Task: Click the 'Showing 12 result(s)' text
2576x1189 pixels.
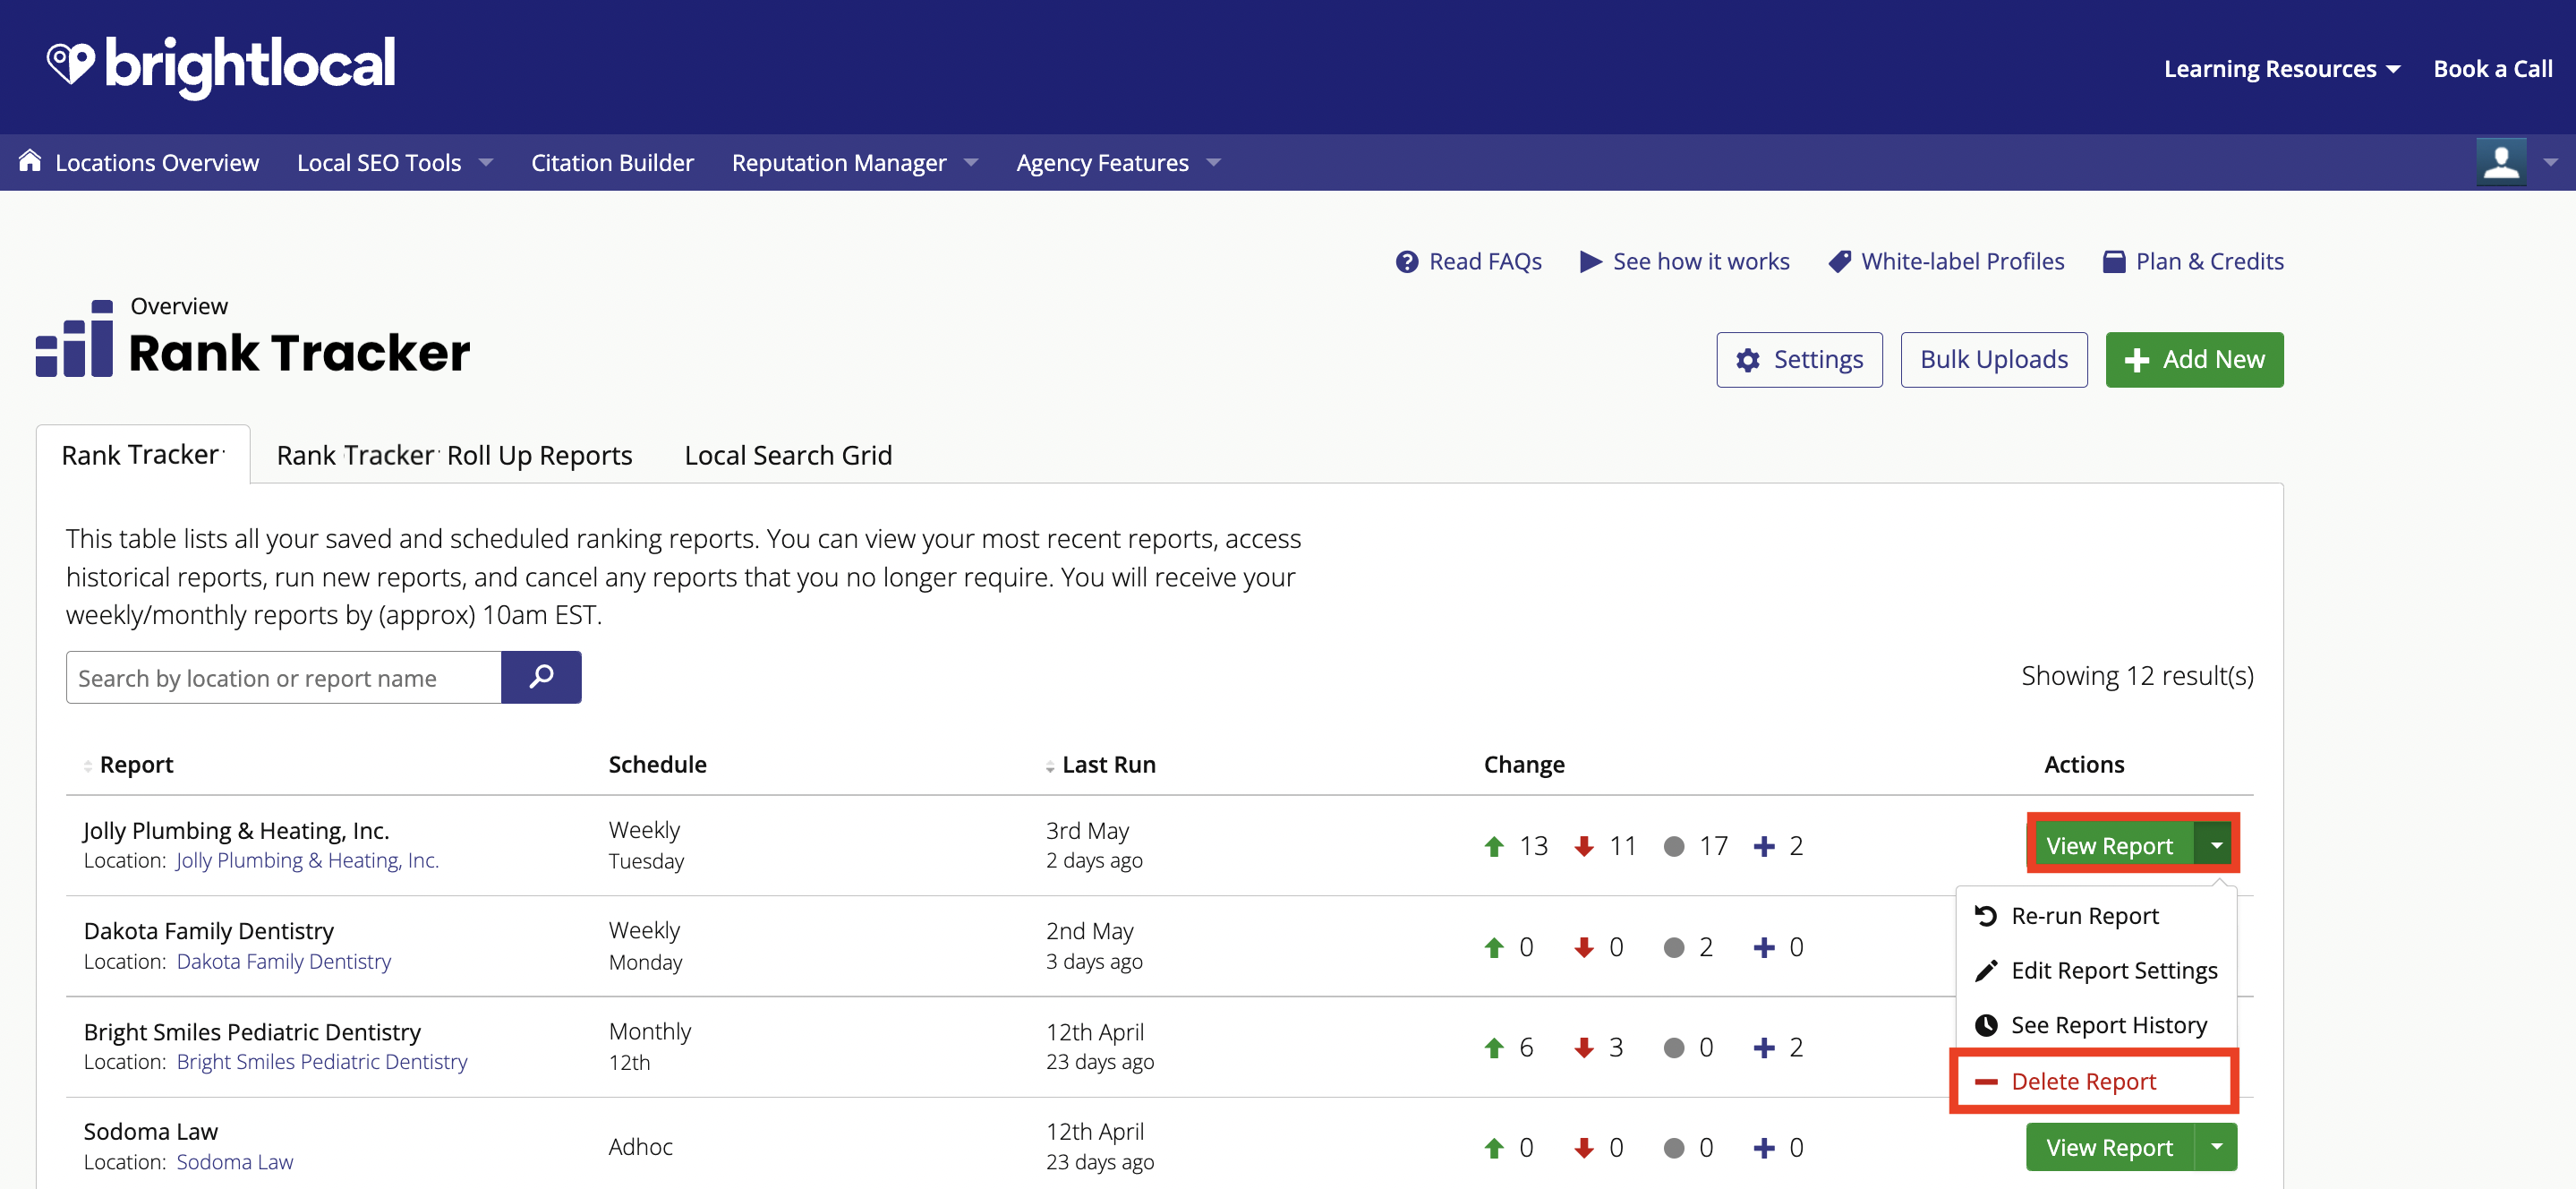Action: click(x=2137, y=676)
